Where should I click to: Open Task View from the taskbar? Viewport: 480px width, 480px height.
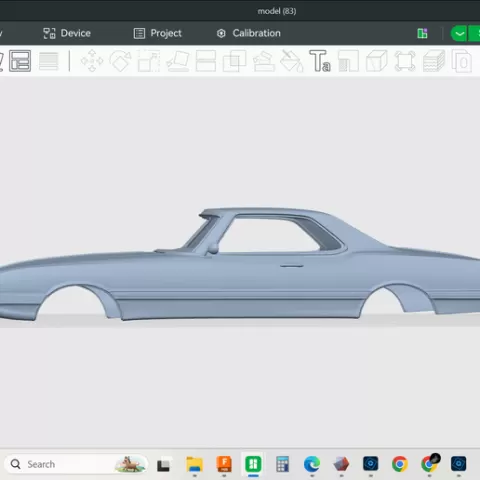point(163,464)
